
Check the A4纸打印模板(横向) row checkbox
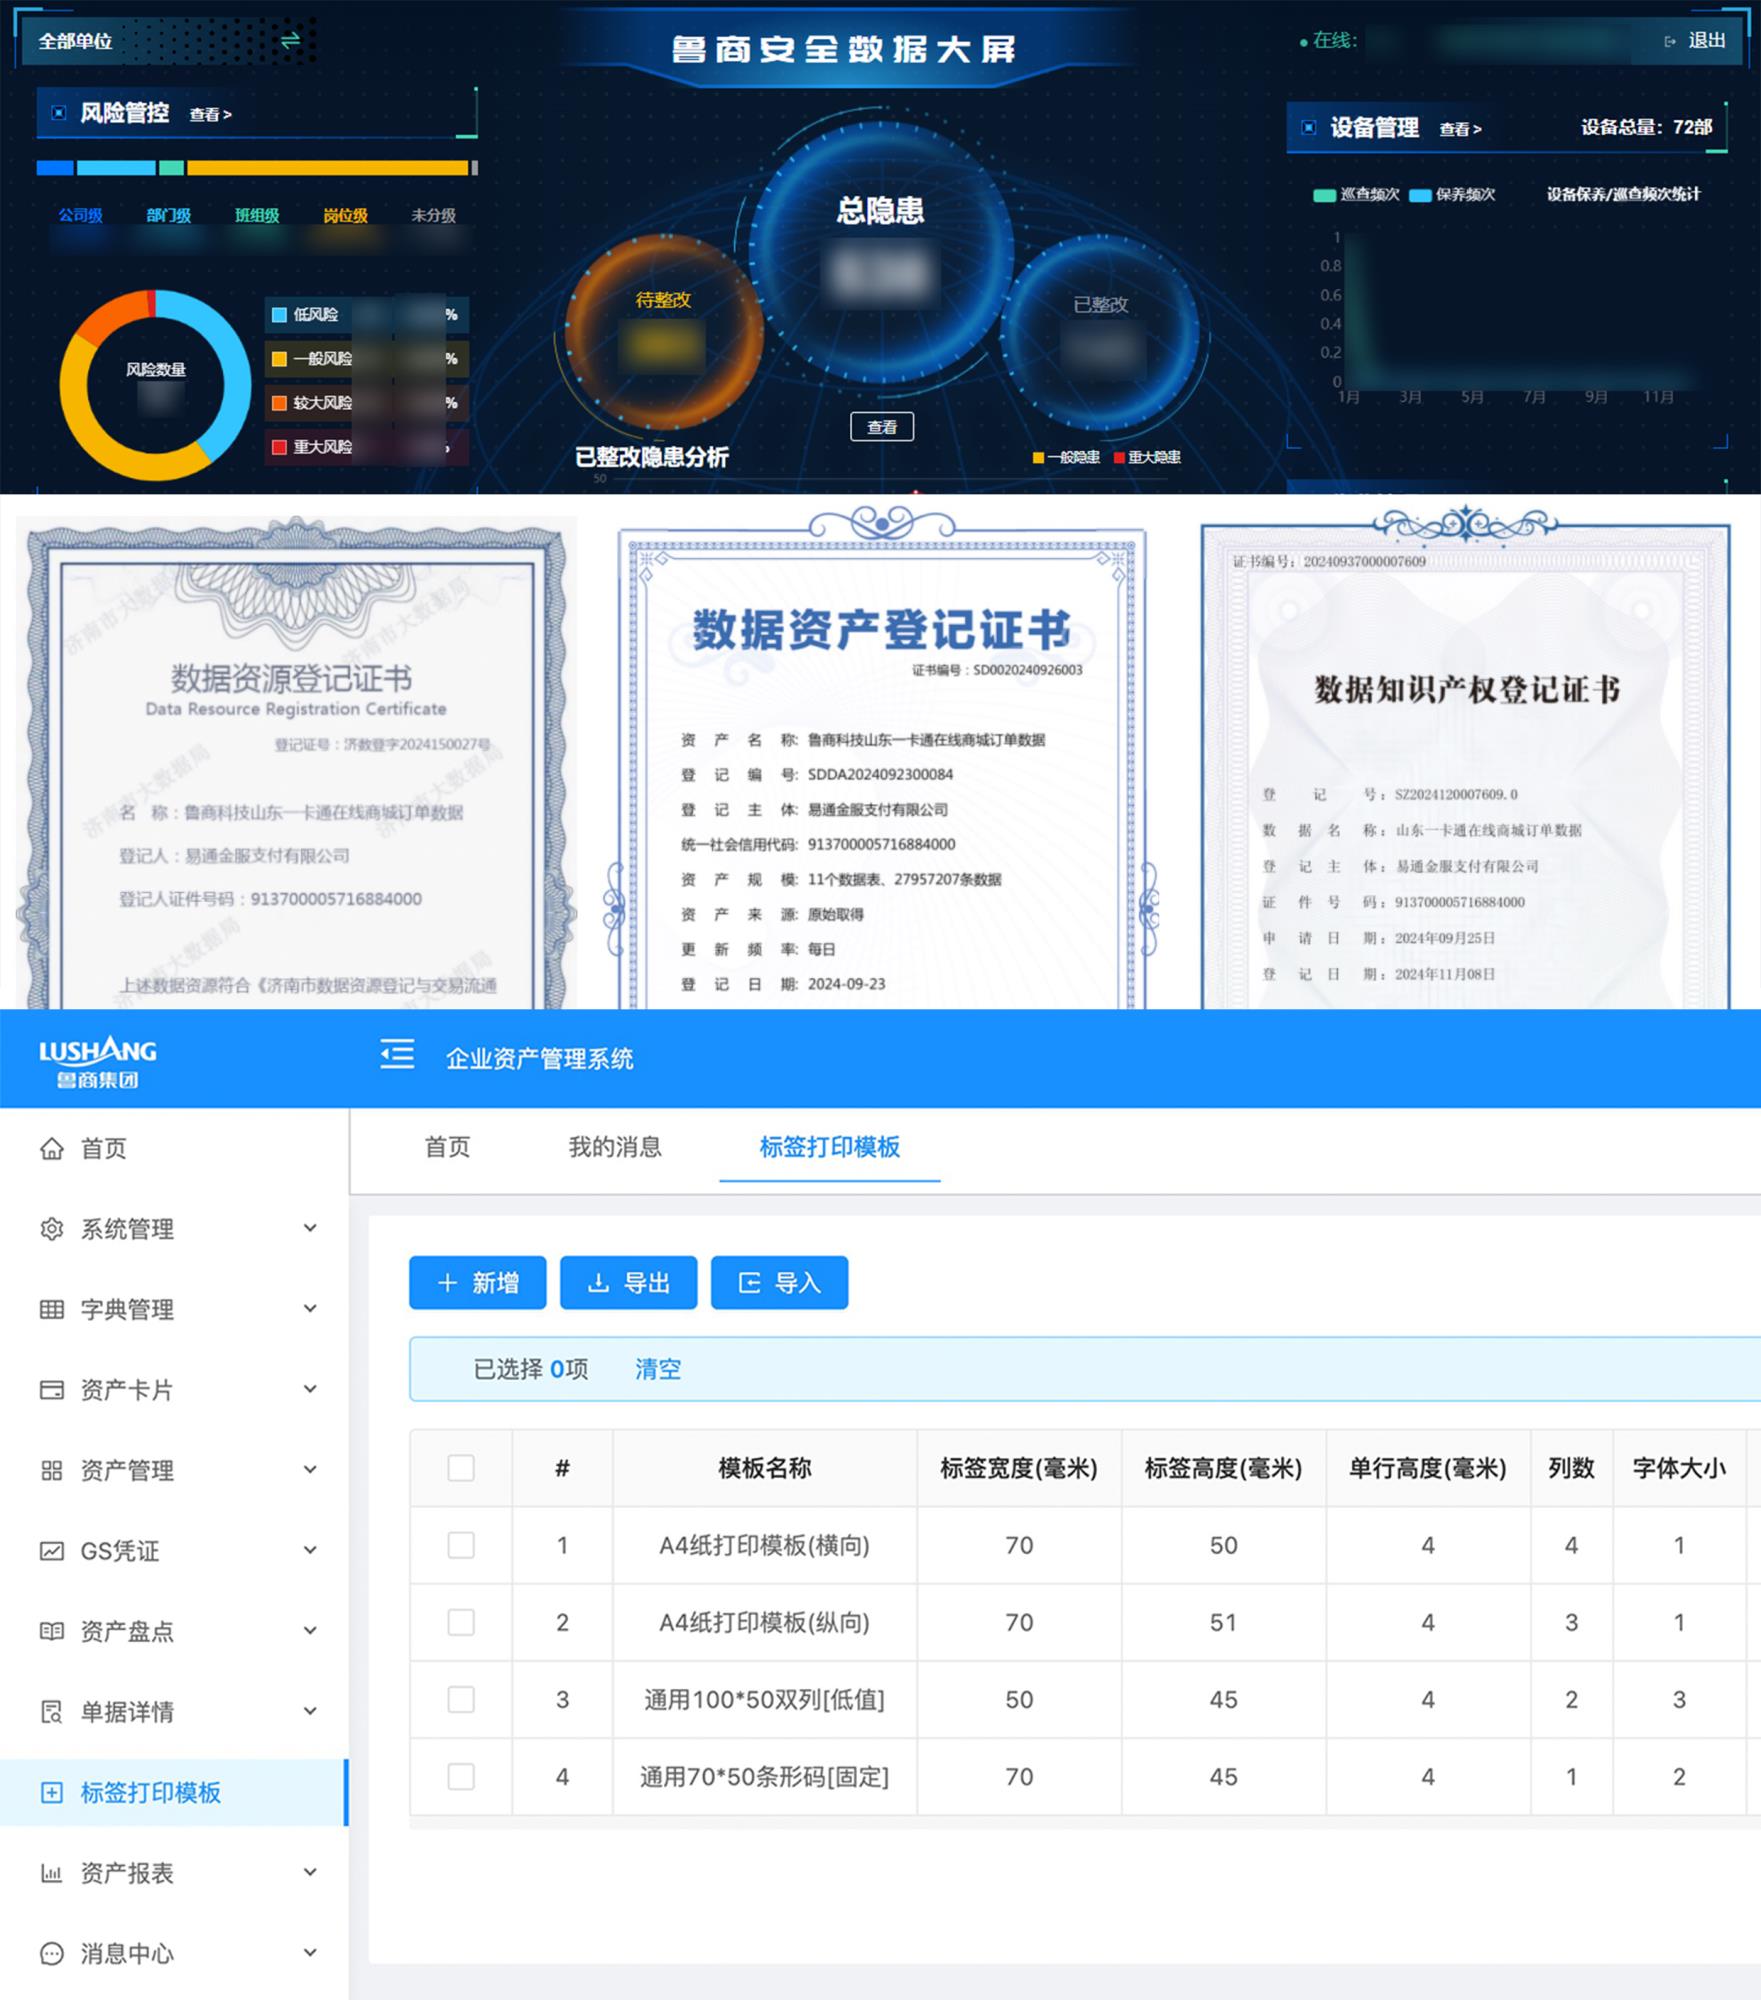(x=461, y=1545)
